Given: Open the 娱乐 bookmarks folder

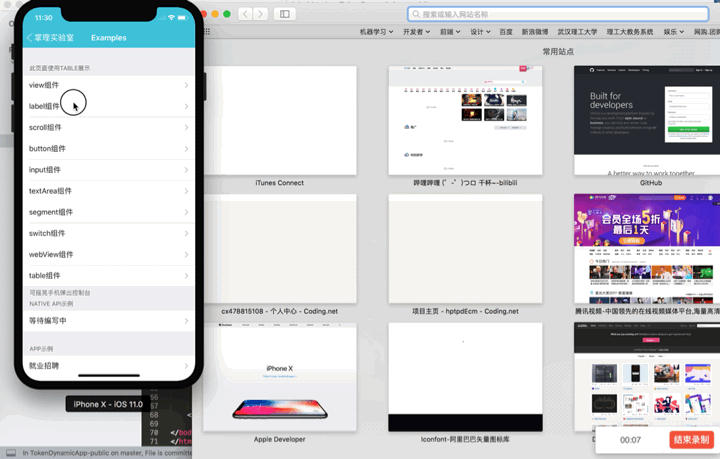Looking at the screenshot, I should tap(674, 32).
